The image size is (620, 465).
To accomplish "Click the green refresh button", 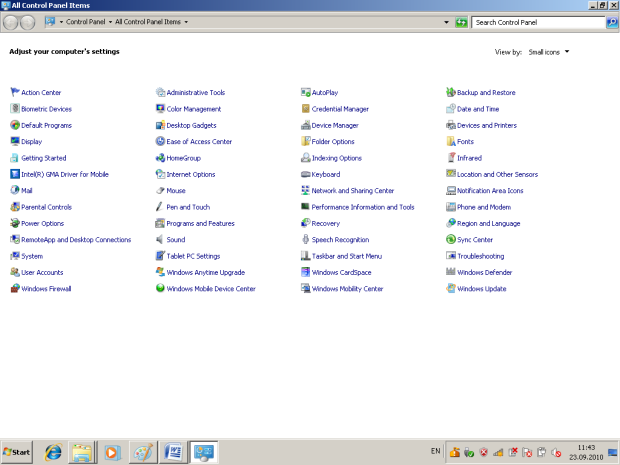I will pyautogui.click(x=461, y=22).
